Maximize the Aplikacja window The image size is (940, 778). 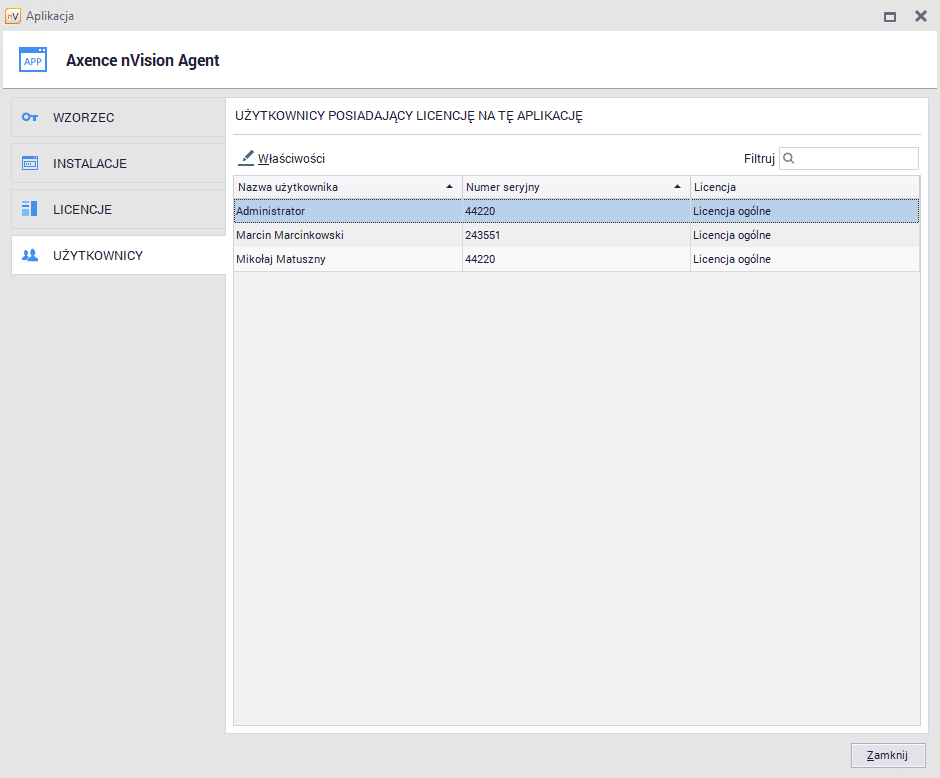[x=890, y=16]
